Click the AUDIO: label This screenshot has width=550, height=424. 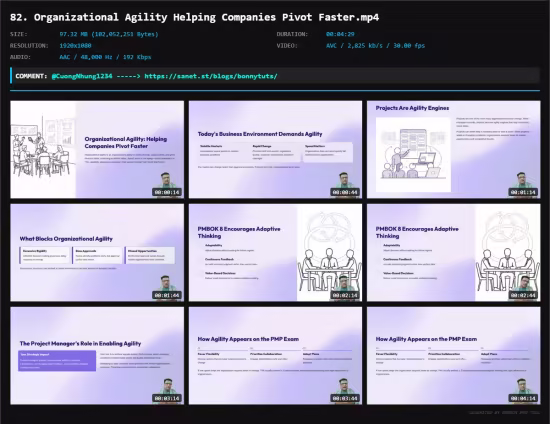pyautogui.click(x=20, y=57)
